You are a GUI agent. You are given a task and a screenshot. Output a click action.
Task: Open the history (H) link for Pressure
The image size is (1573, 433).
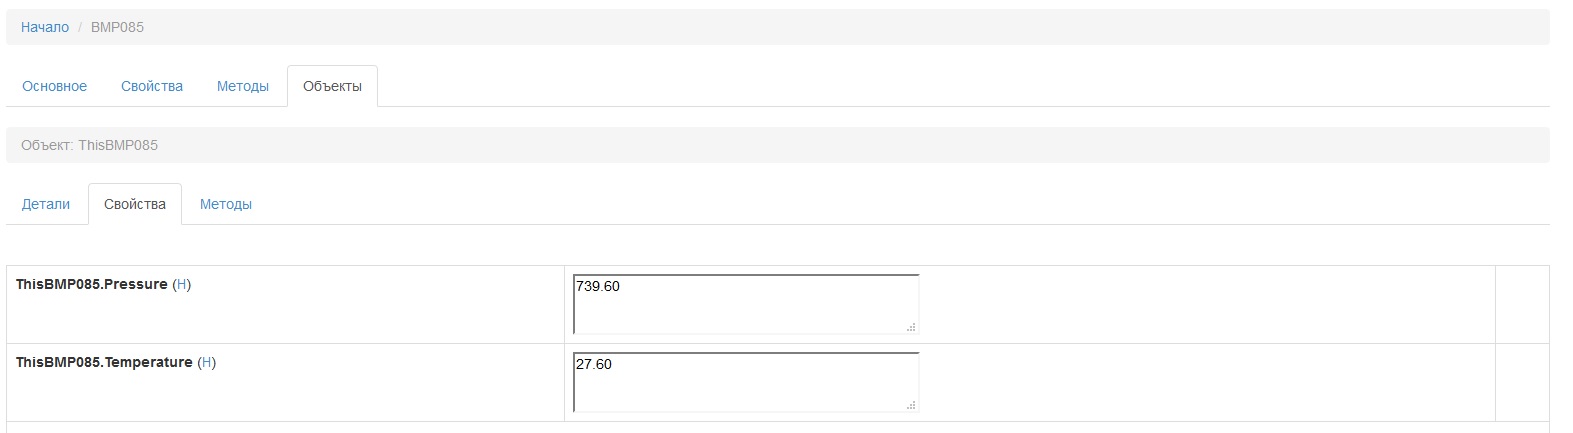(182, 284)
